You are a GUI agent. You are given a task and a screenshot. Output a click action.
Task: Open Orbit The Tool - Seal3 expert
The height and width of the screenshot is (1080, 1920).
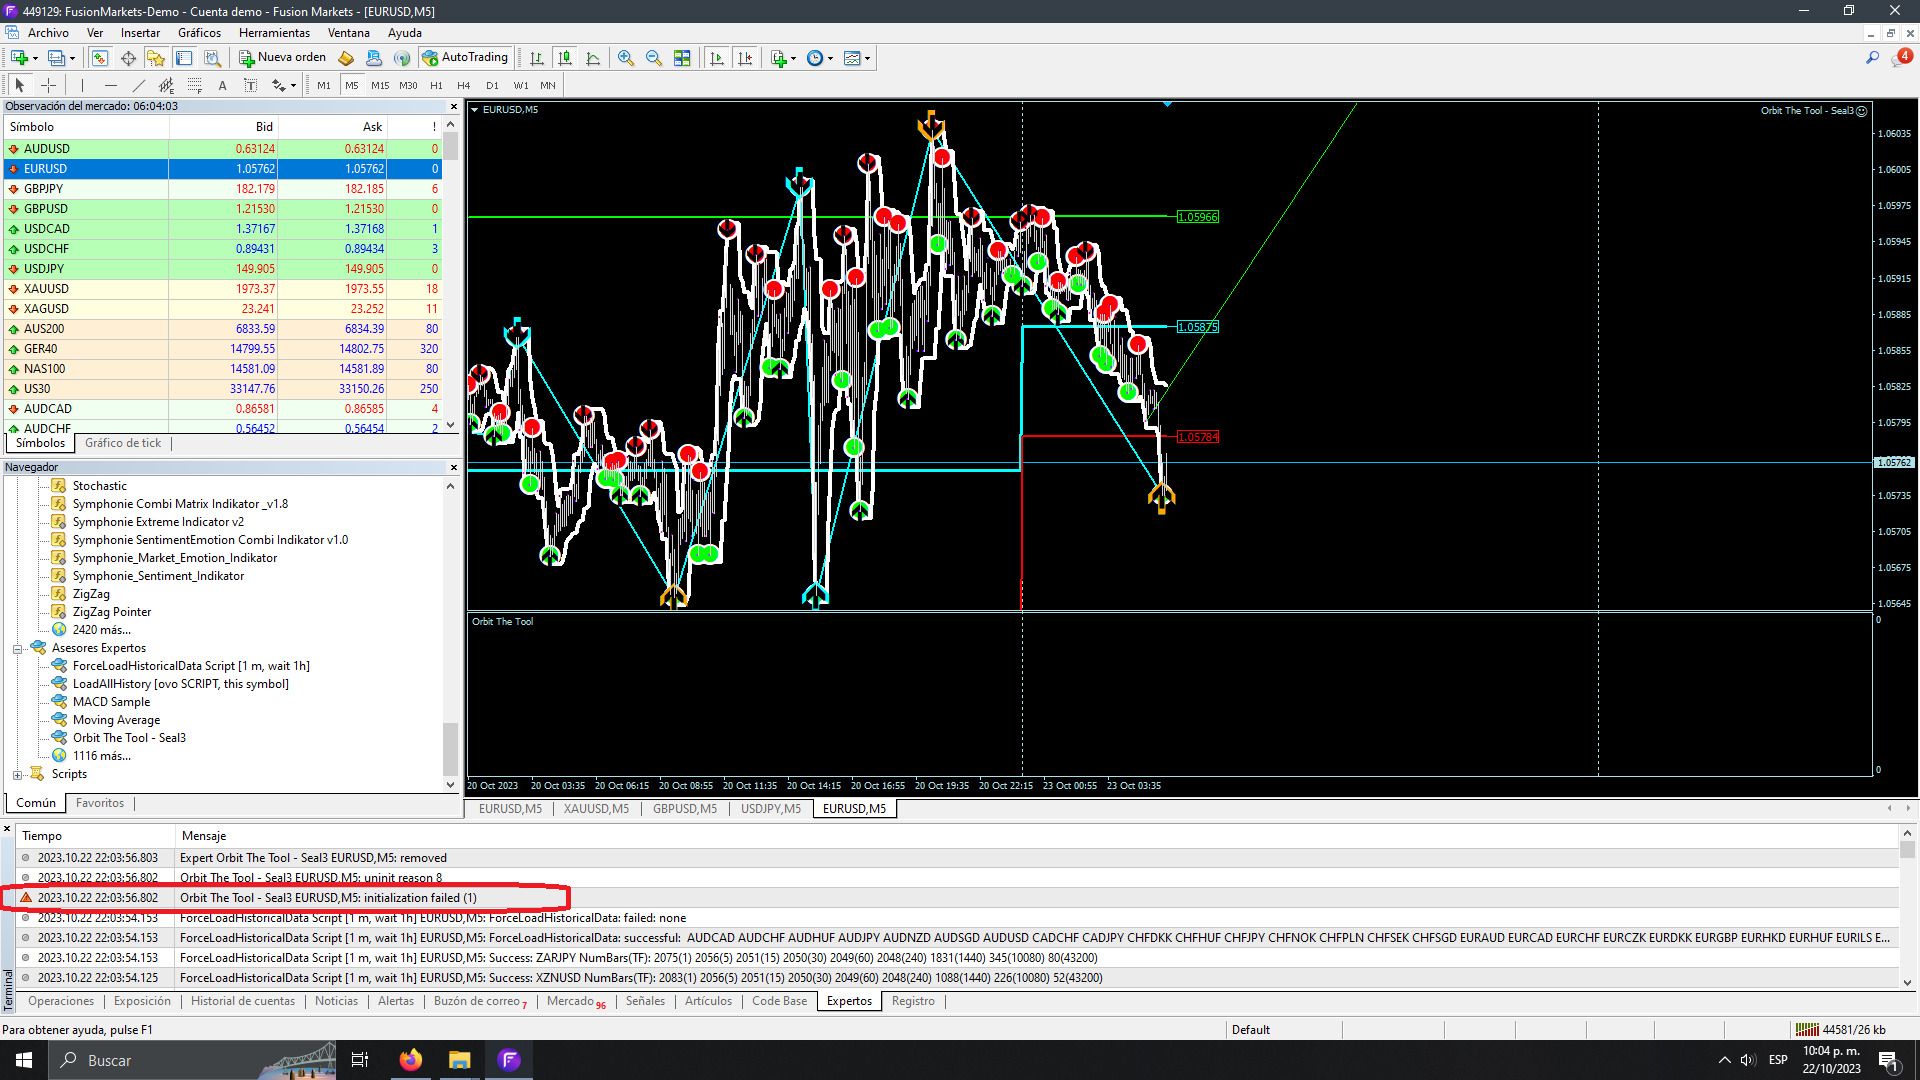[129, 738]
